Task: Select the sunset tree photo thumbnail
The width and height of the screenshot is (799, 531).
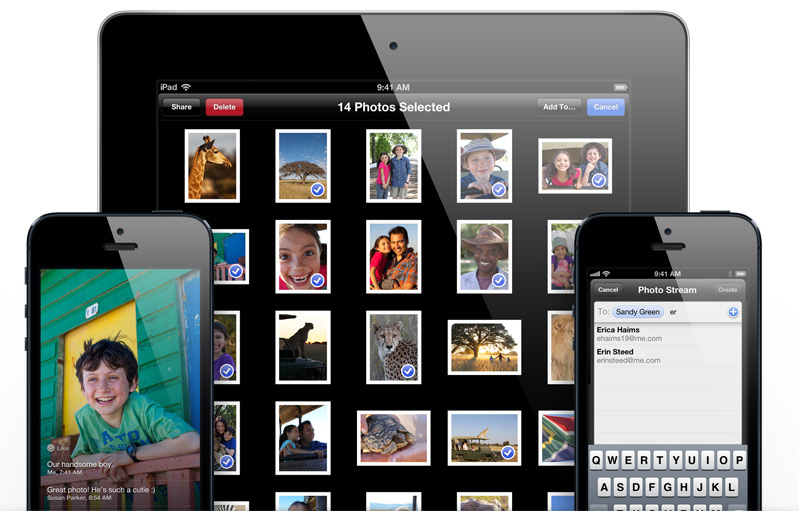Action: (x=484, y=346)
